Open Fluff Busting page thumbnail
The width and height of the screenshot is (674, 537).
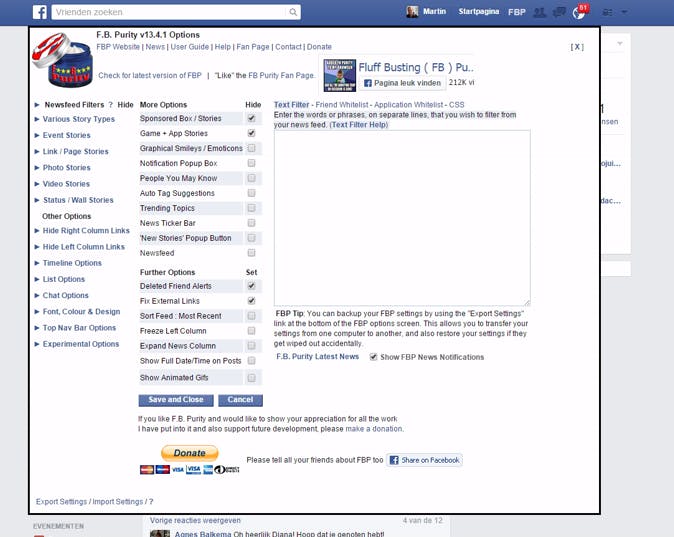click(x=340, y=76)
